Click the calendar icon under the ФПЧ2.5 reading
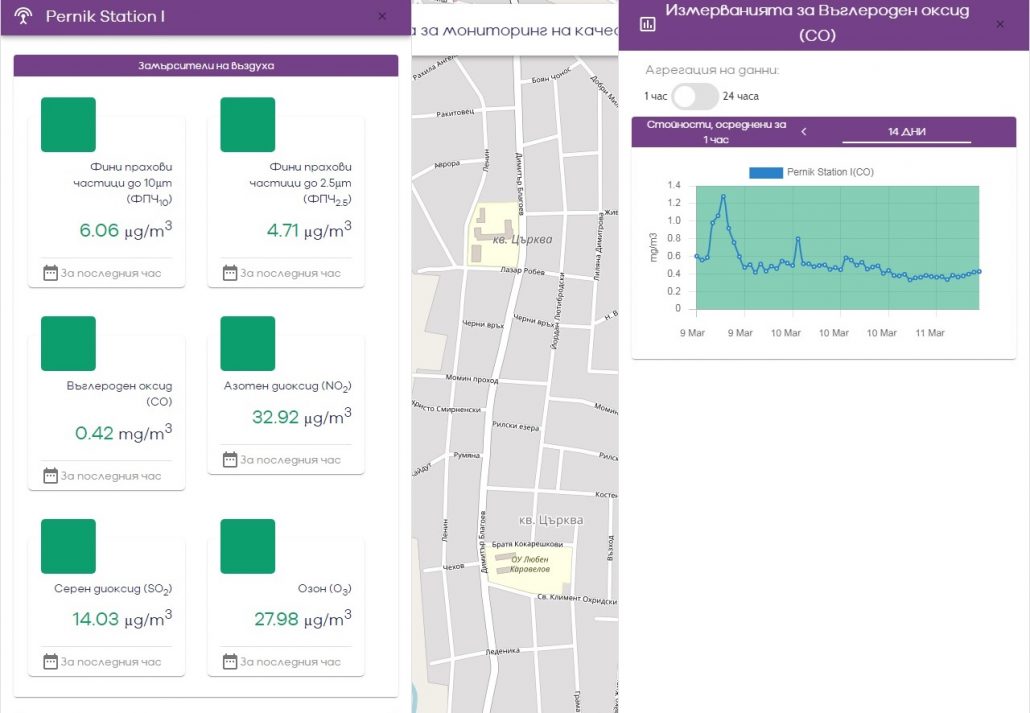The image size is (1030, 713). [230, 273]
